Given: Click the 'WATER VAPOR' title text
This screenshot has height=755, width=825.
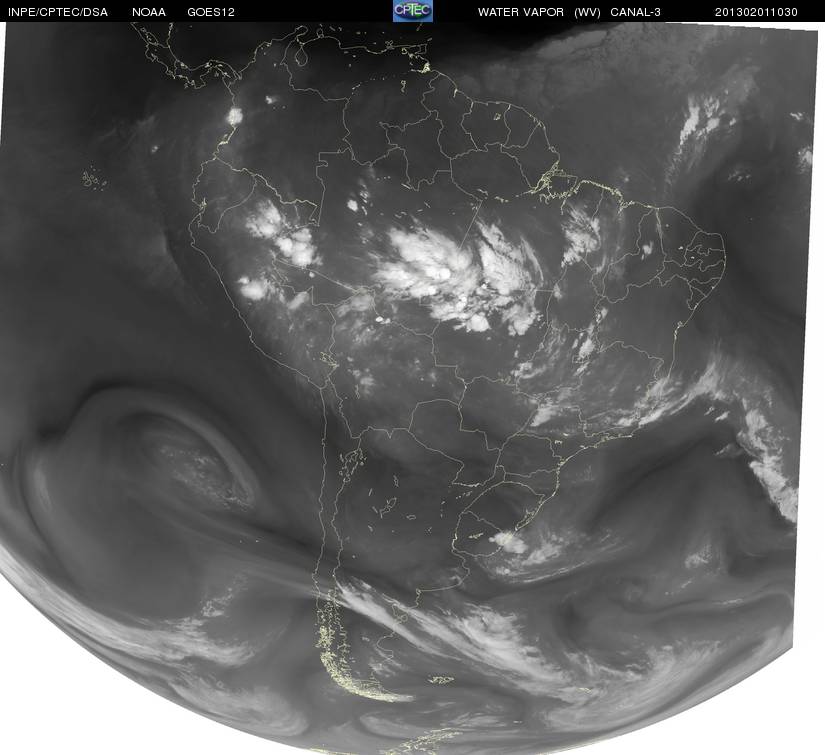Looking at the screenshot, I should [521, 12].
